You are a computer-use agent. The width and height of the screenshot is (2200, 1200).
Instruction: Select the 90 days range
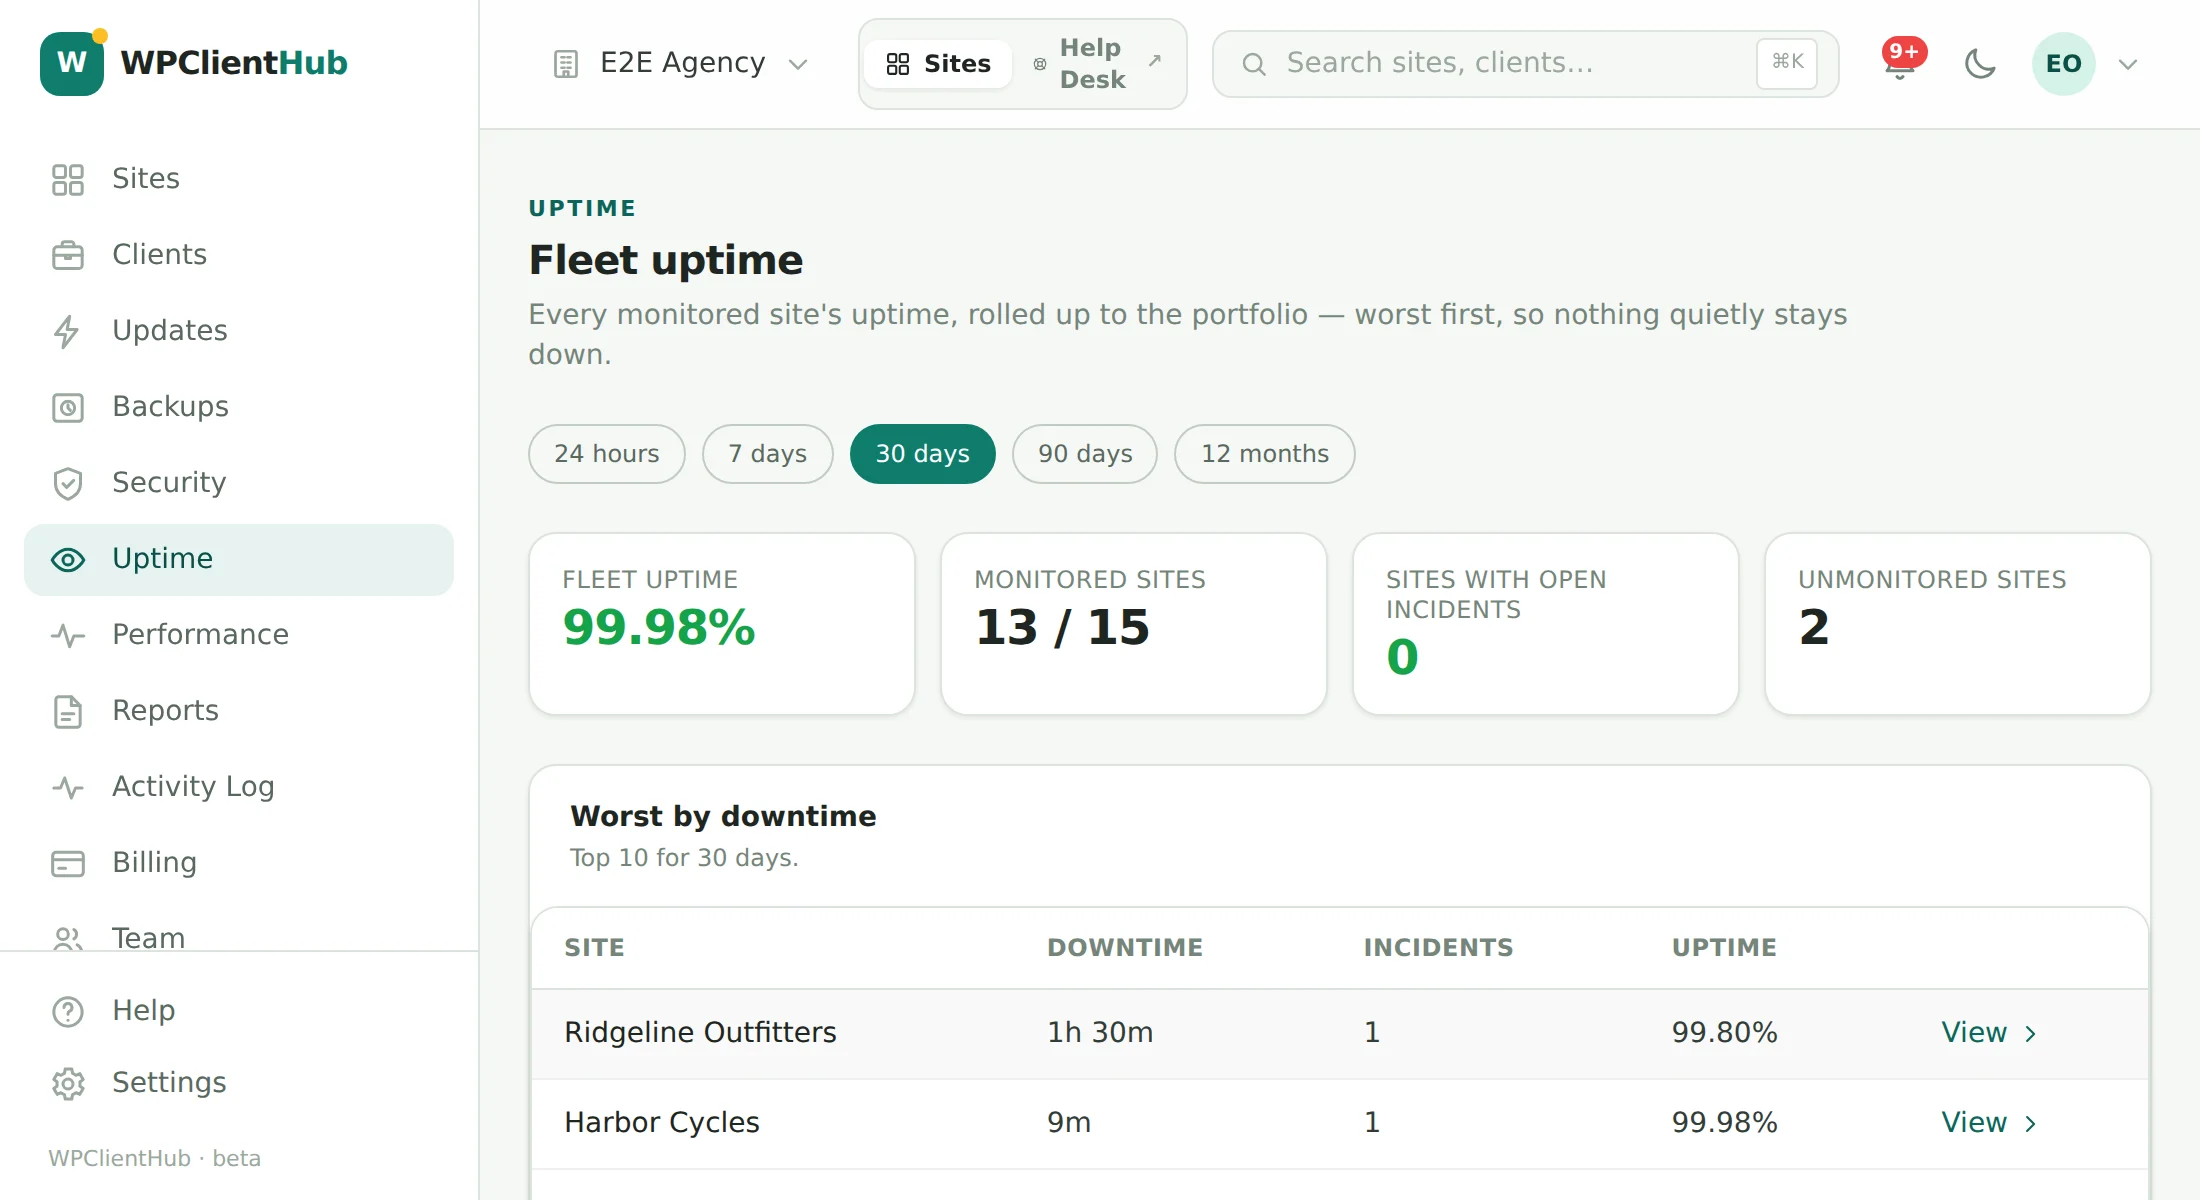pyautogui.click(x=1085, y=454)
